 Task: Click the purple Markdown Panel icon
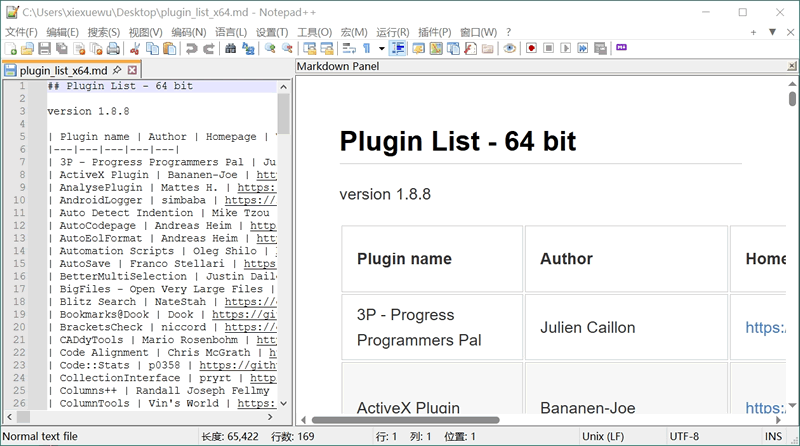click(621, 48)
